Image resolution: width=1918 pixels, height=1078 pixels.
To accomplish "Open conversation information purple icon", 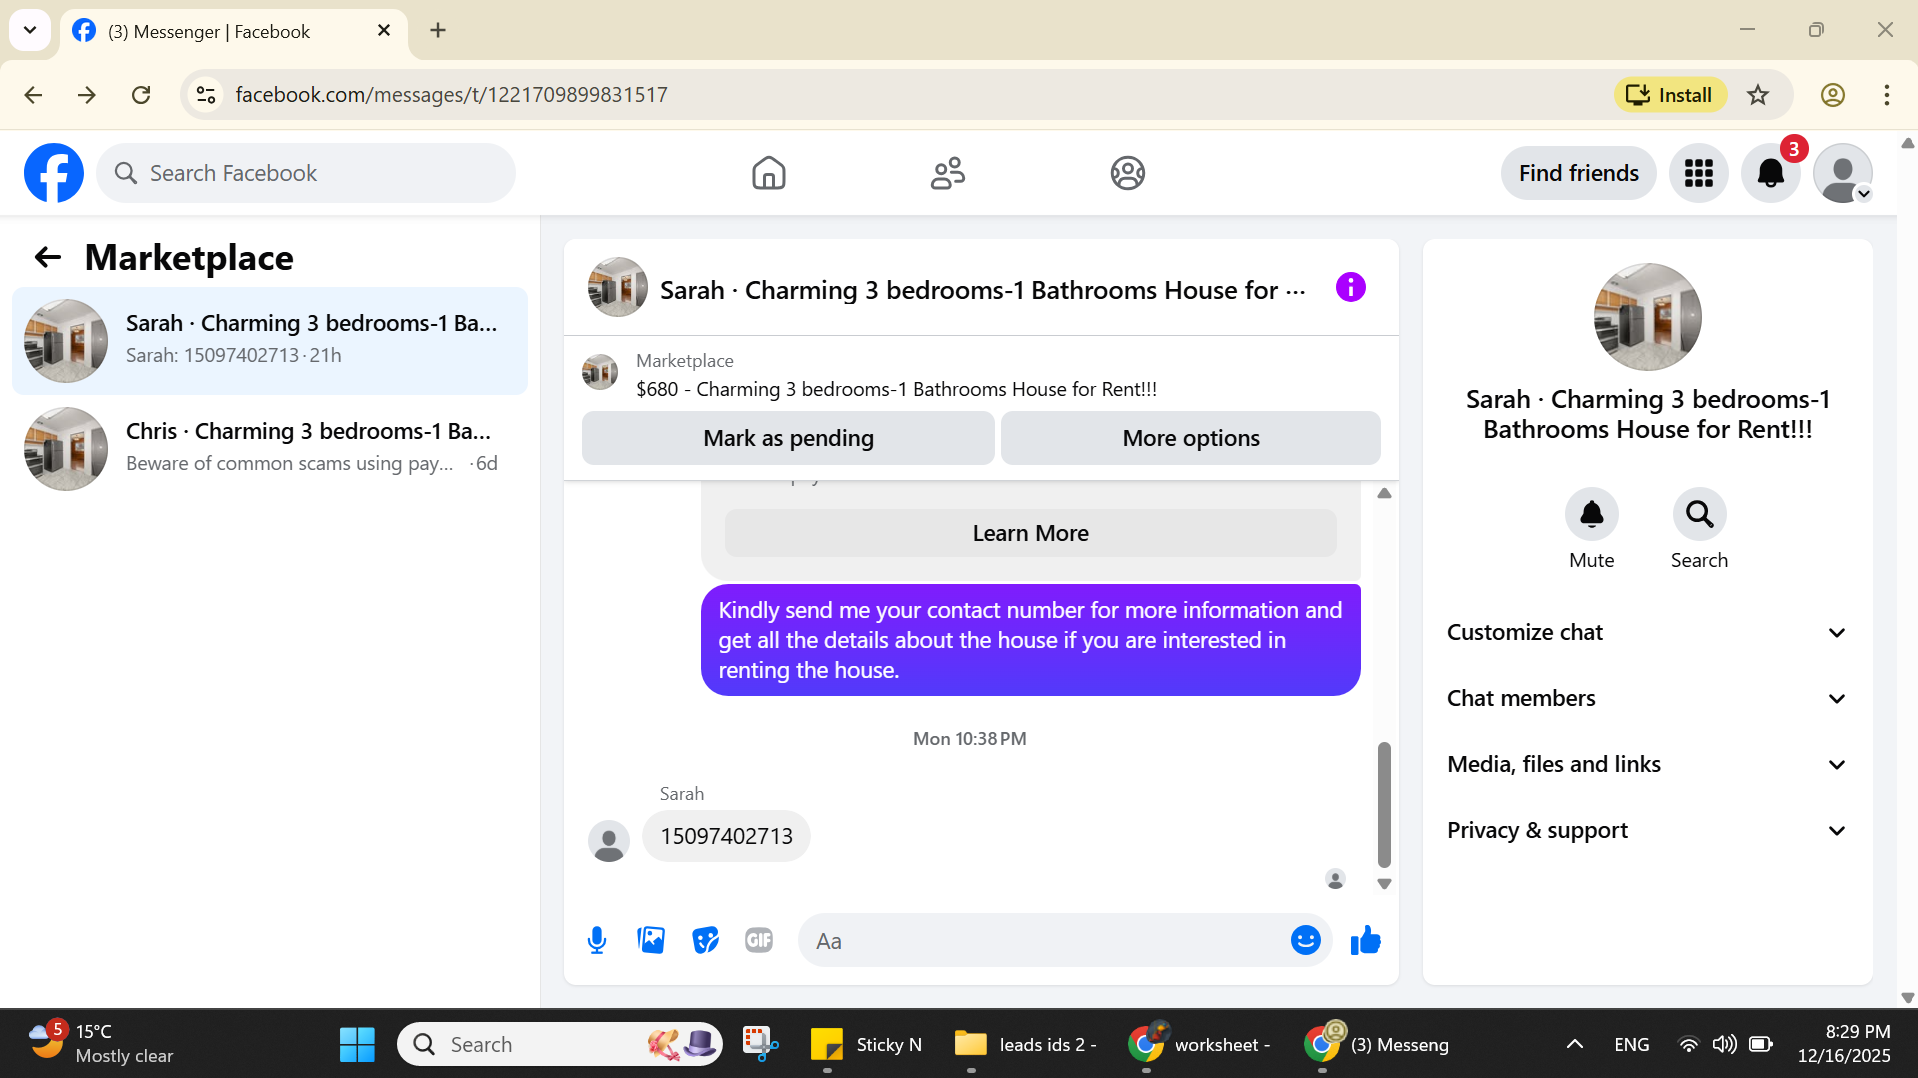I will click(1350, 288).
